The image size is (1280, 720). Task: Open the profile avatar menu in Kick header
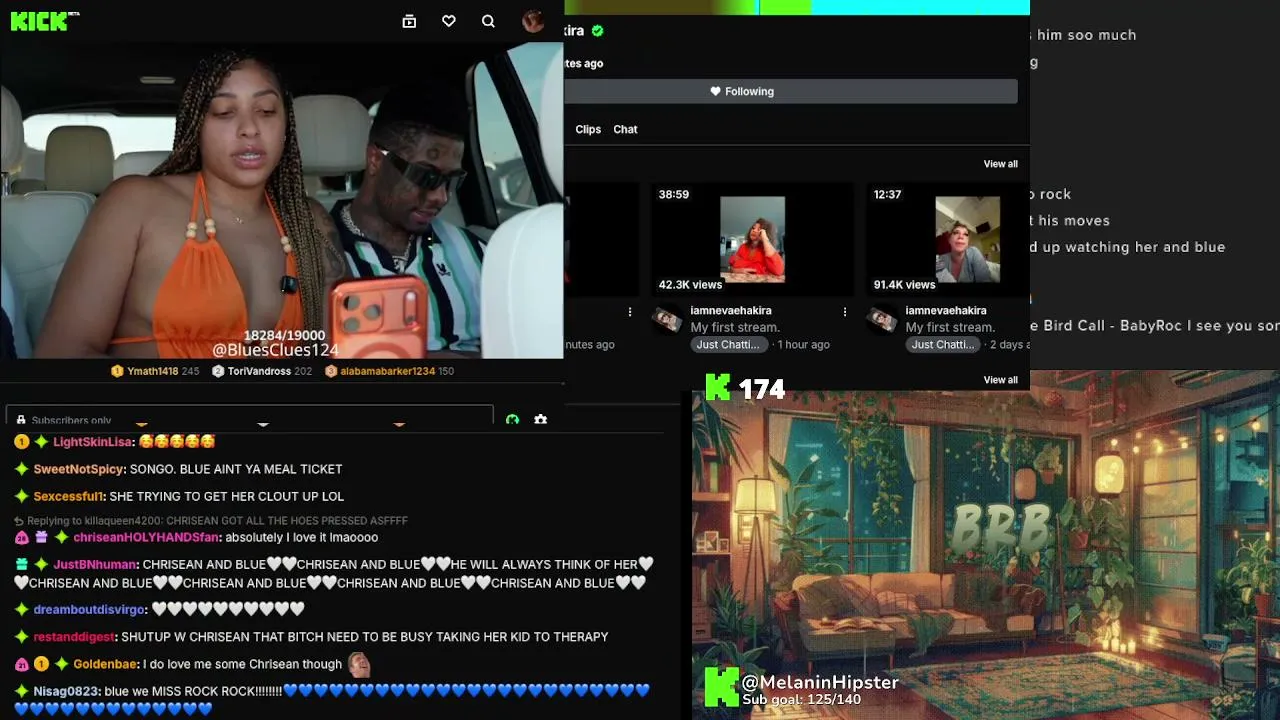[533, 21]
